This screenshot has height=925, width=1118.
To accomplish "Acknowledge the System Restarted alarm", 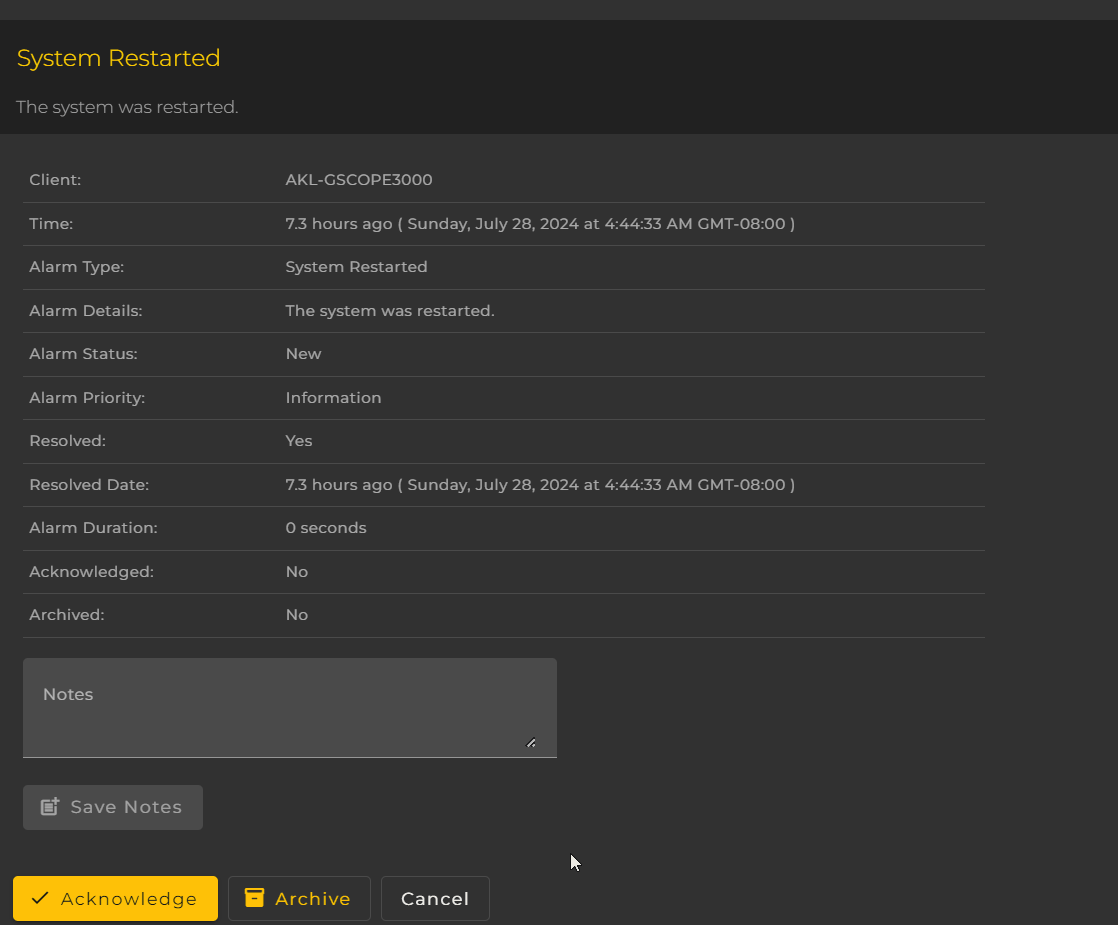I will coord(115,898).
